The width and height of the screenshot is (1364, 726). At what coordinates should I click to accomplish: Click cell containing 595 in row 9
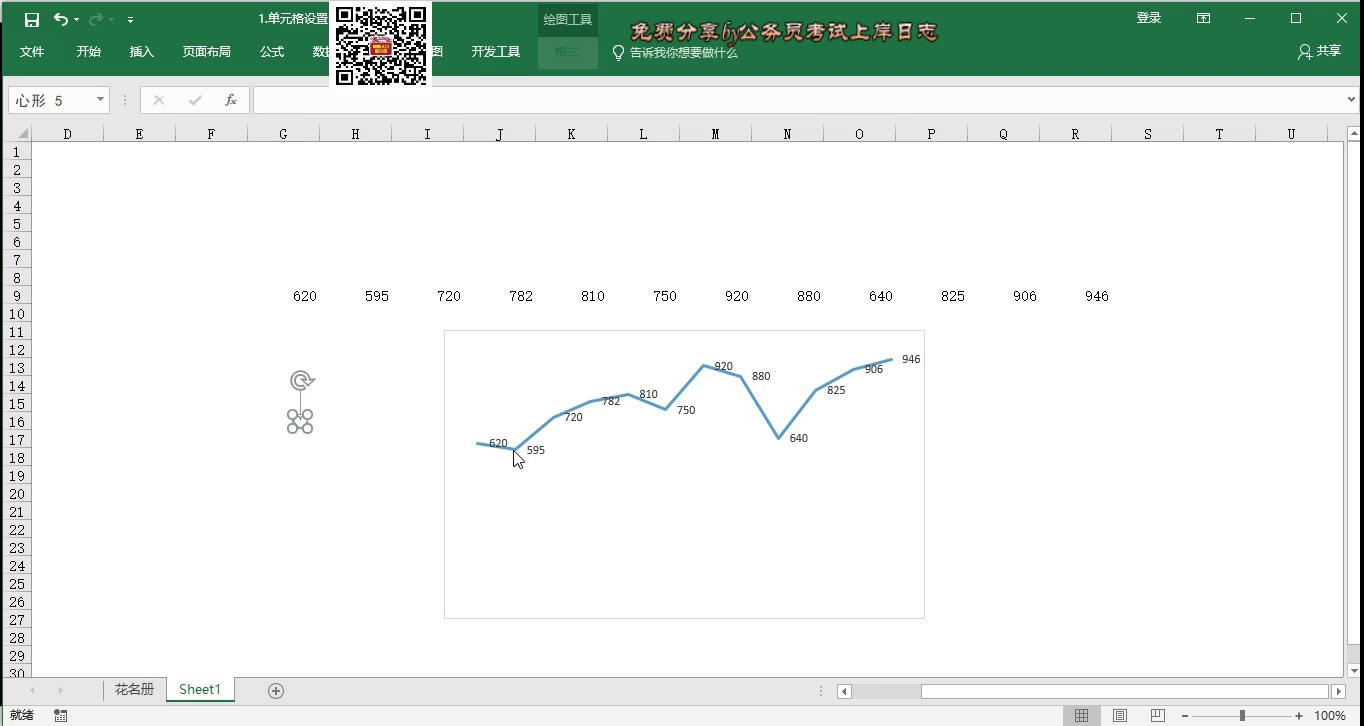click(x=355, y=296)
